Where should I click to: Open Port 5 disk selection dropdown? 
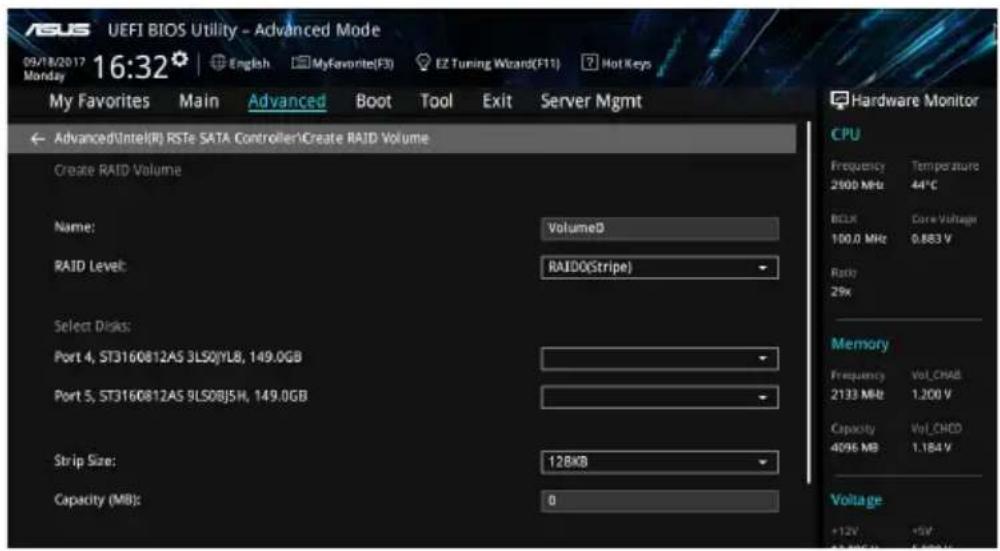coord(659,397)
